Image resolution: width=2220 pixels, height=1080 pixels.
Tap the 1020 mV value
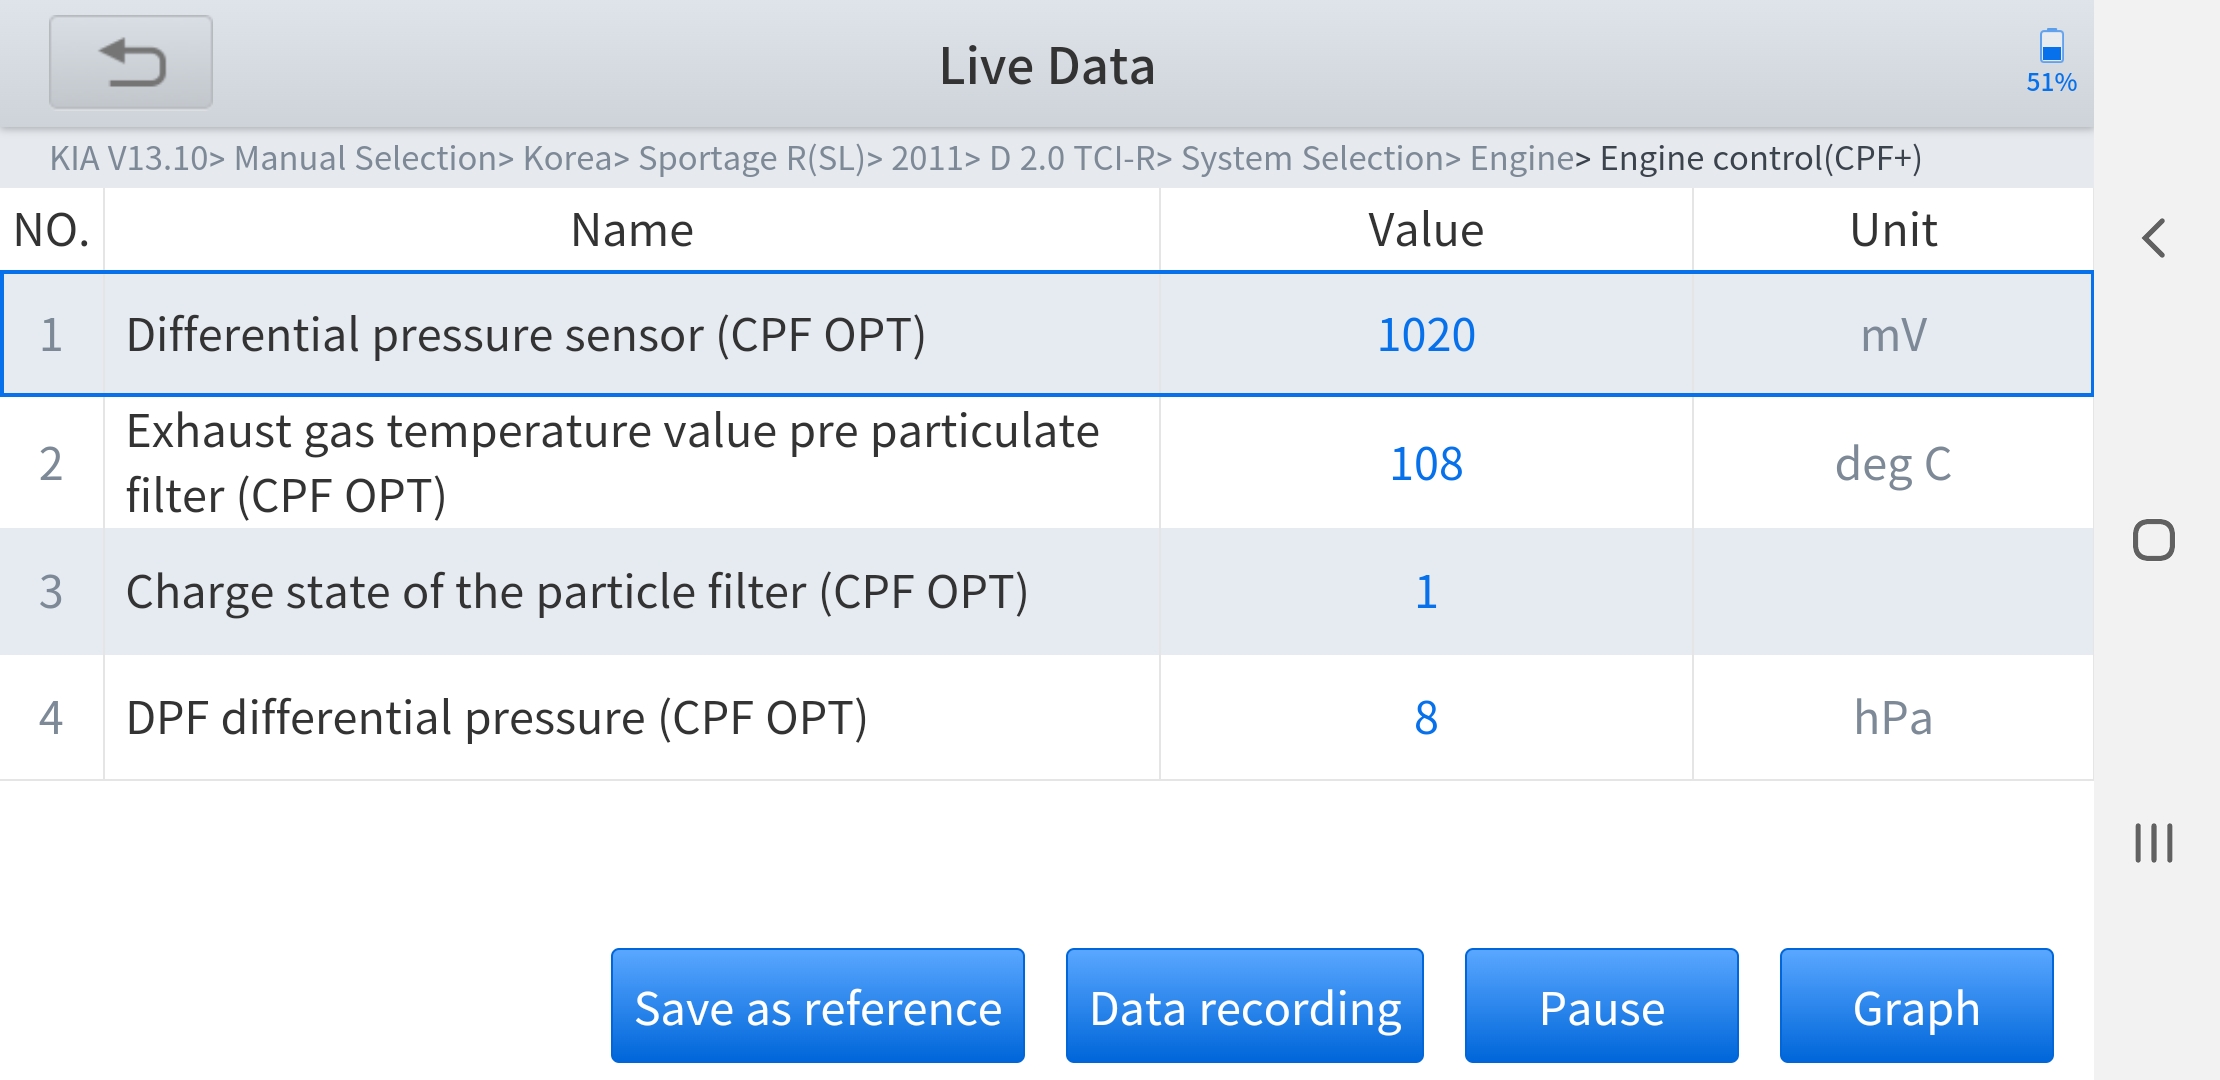click(1426, 335)
